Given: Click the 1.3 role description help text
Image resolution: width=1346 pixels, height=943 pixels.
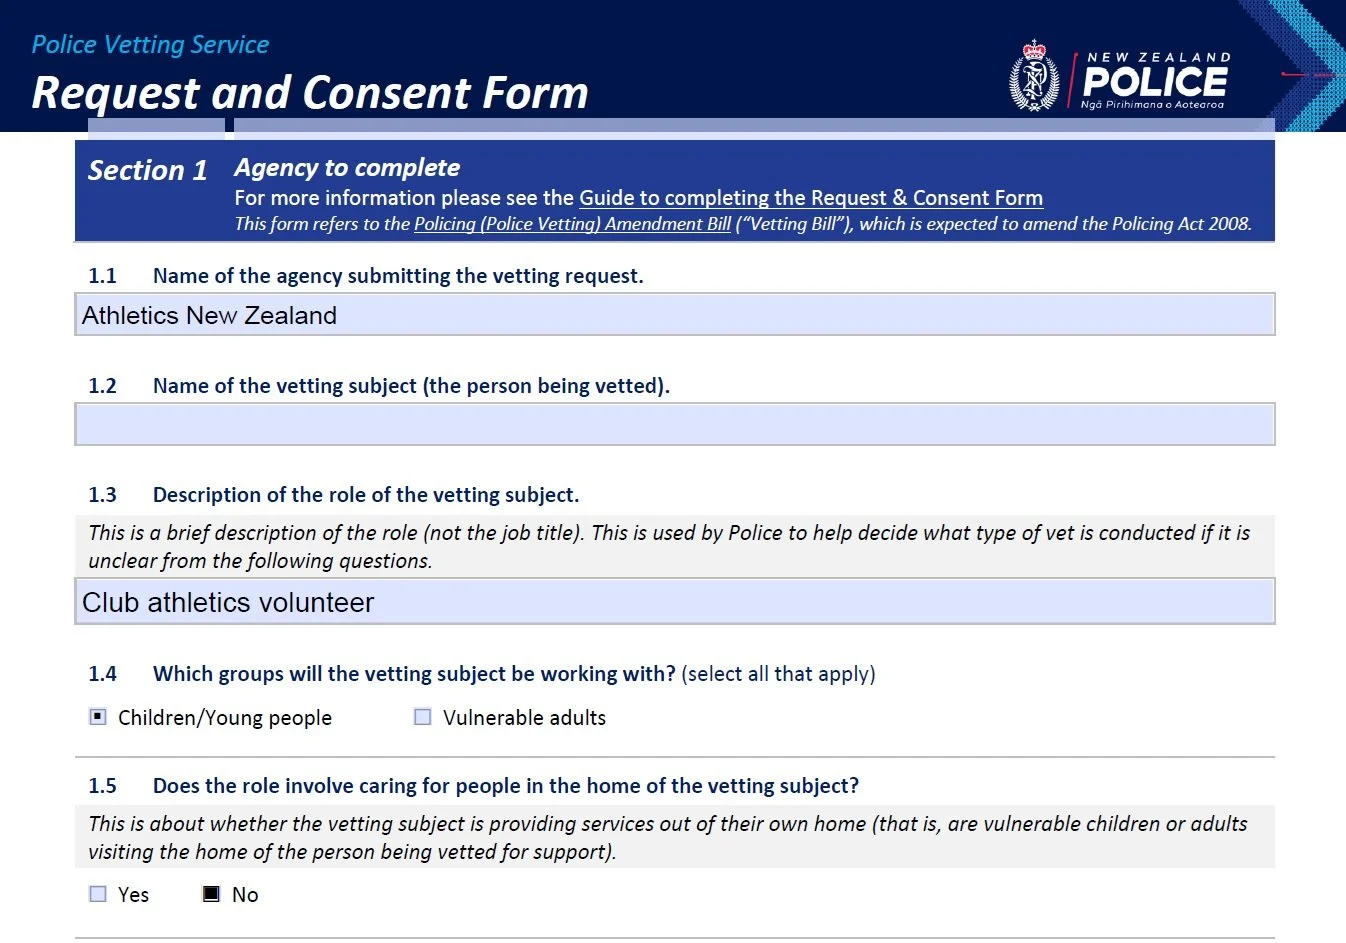Looking at the screenshot, I should [x=669, y=547].
